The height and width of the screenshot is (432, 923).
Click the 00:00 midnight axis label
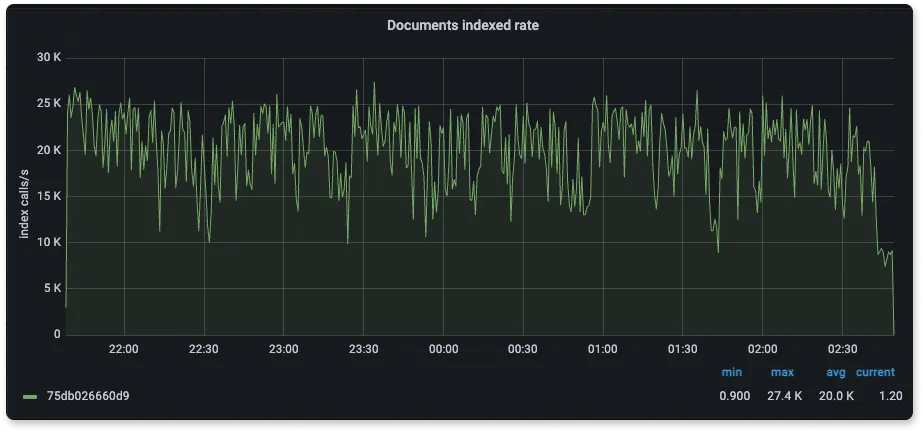(x=443, y=349)
